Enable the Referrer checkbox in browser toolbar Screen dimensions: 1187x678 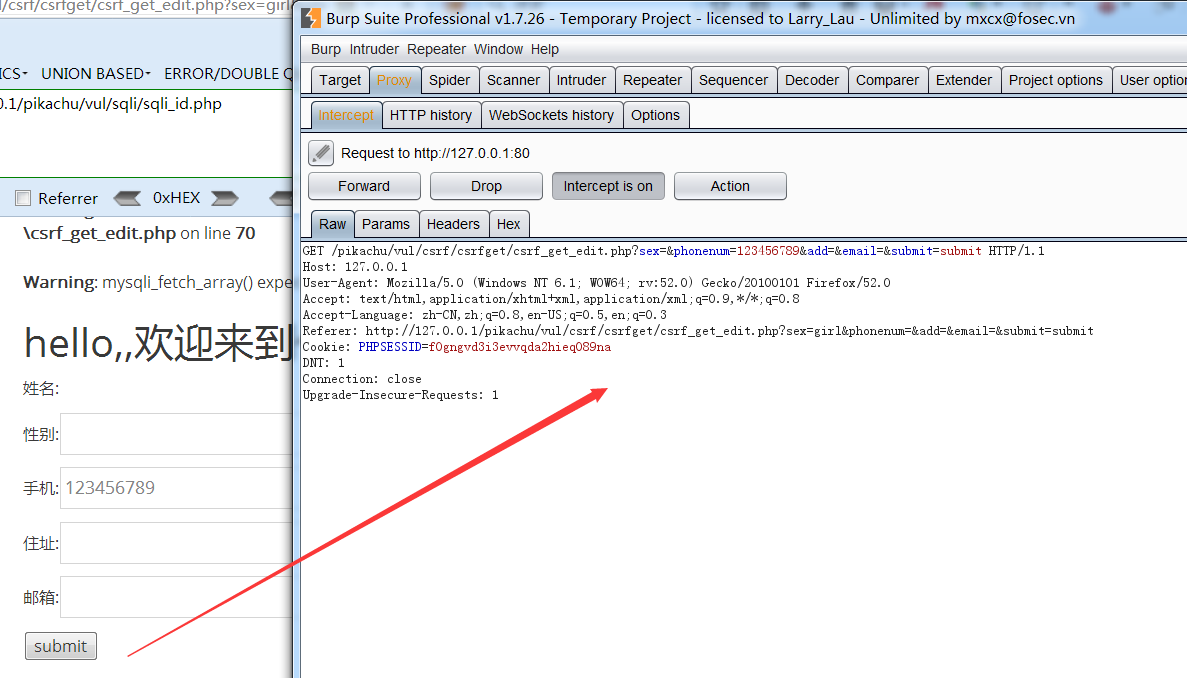point(23,198)
